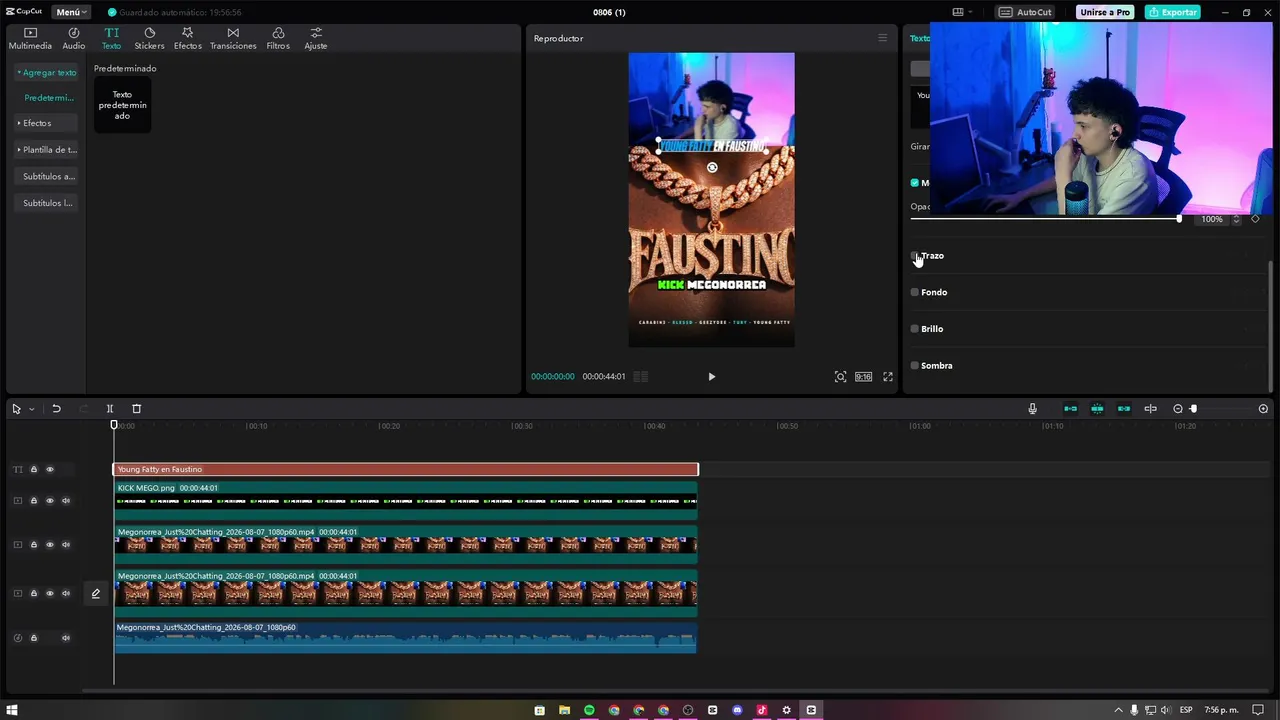Hide the KICK MEGO.png track
The height and width of the screenshot is (720, 1280).
(50, 501)
